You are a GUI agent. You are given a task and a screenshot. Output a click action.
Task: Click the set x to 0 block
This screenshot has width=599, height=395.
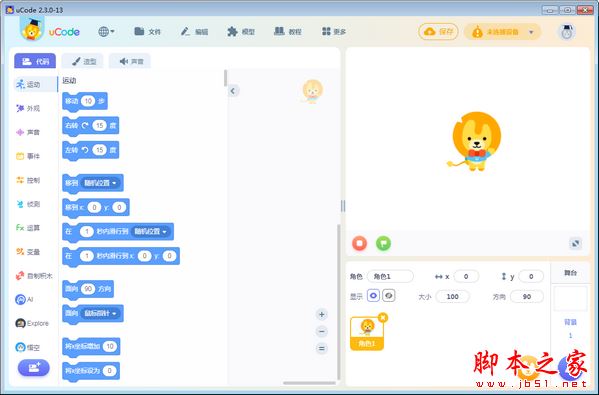tap(91, 371)
